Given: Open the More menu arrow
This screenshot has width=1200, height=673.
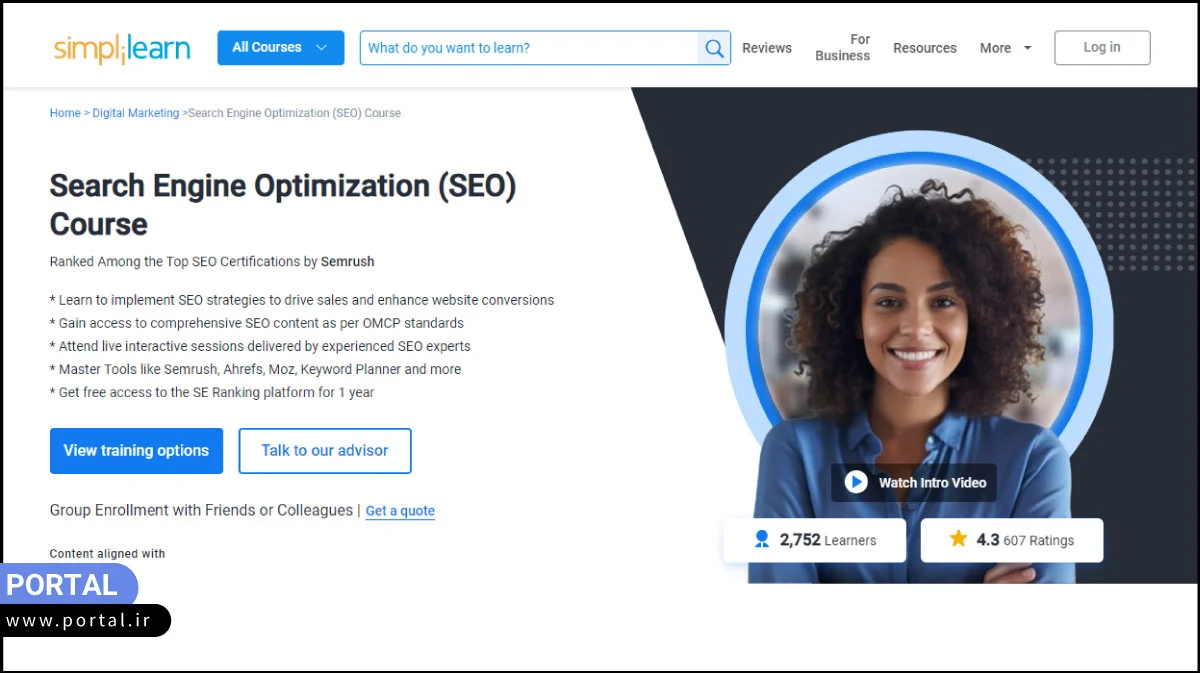Looking at the screenshot, I should pyautogui.click(x=1027, y=48).
